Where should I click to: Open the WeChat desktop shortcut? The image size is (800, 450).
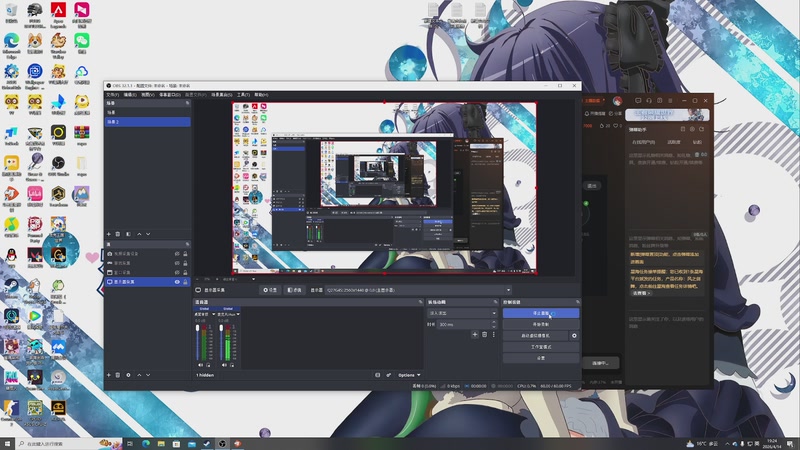[x=82, y=44]
